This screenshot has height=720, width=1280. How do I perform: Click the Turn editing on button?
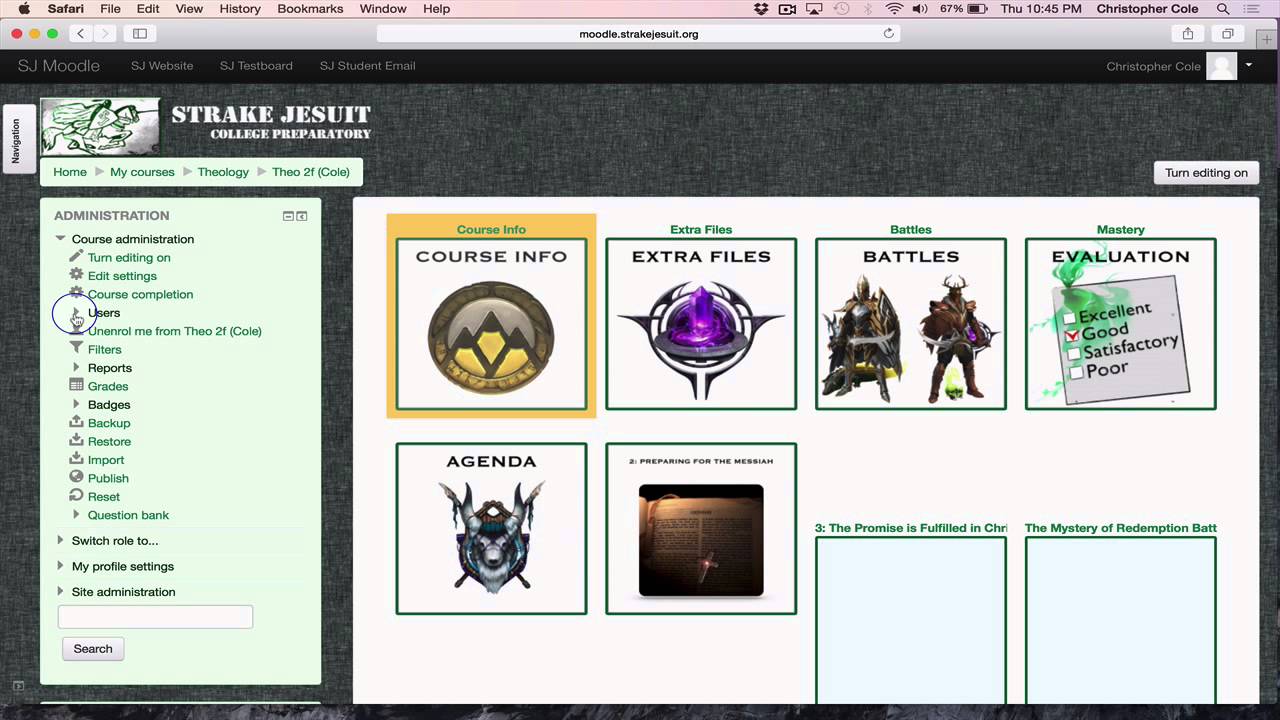[1206, 172]
